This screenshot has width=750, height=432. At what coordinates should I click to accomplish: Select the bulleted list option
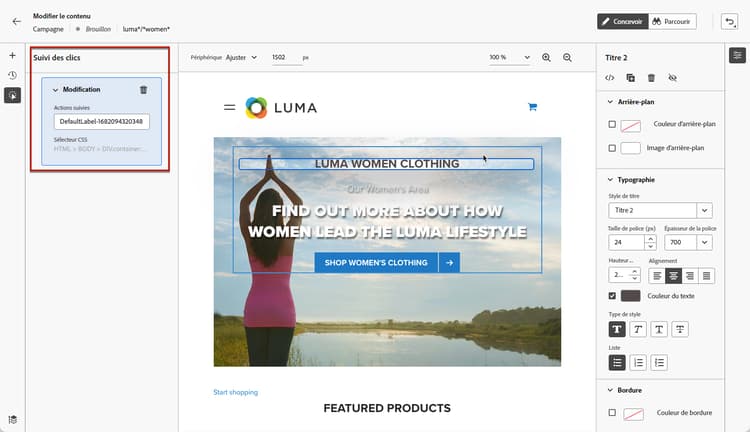[x=617, y=363]
